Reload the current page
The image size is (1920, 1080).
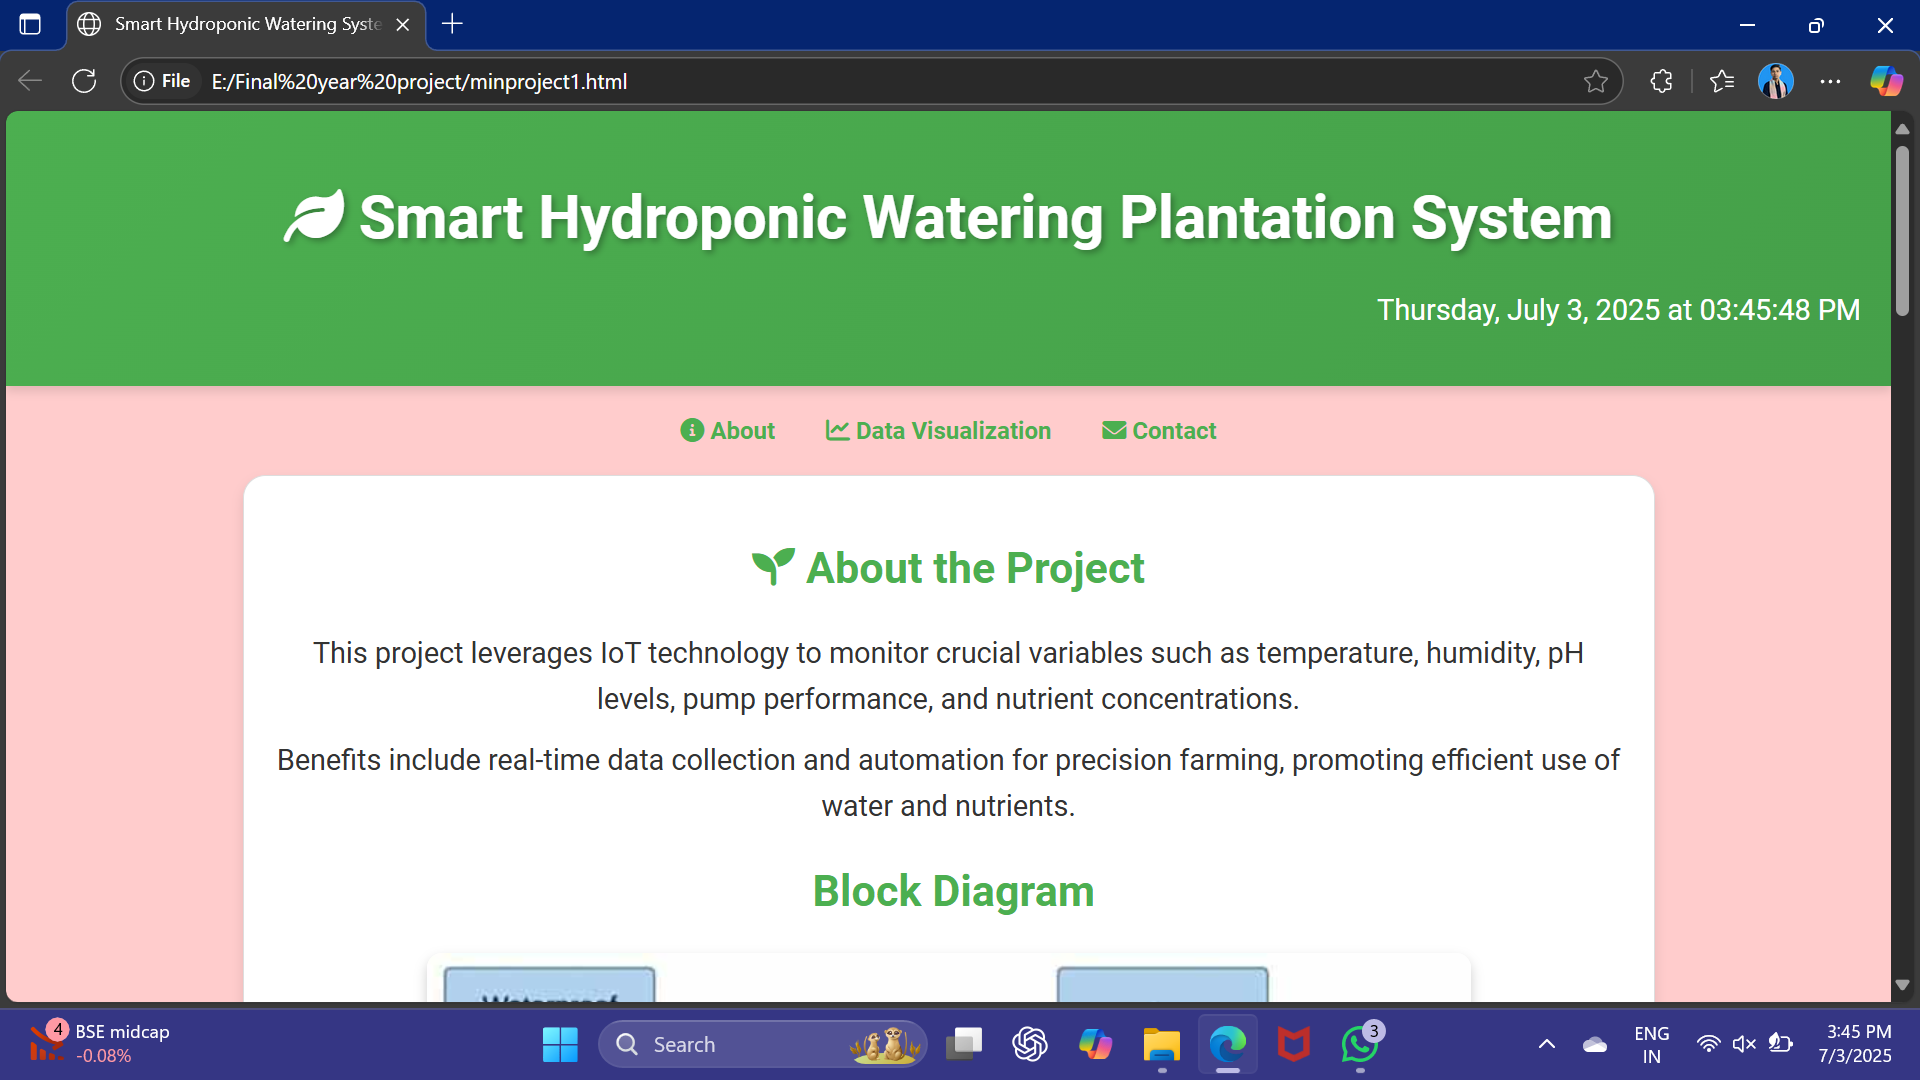tap(84, 81)
